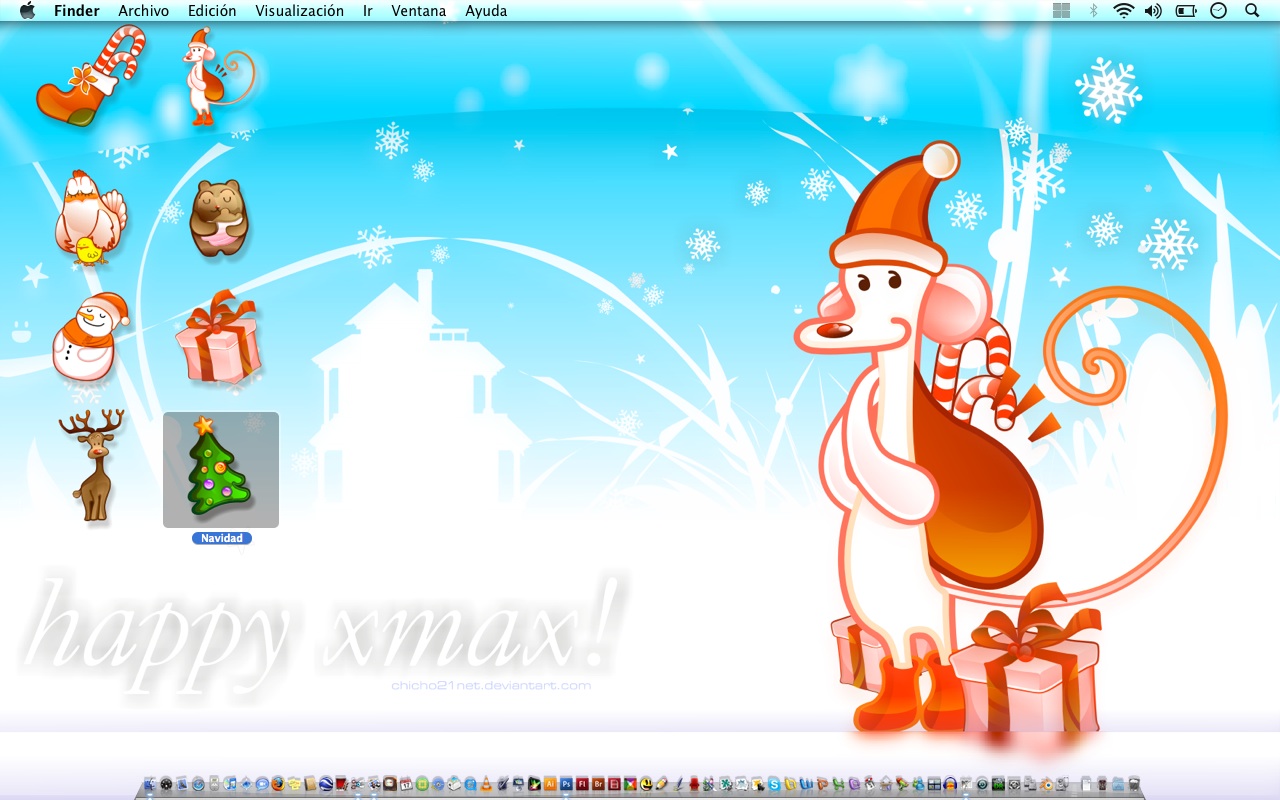Open Spotlight search in the menu bar

pos(1251,11)
